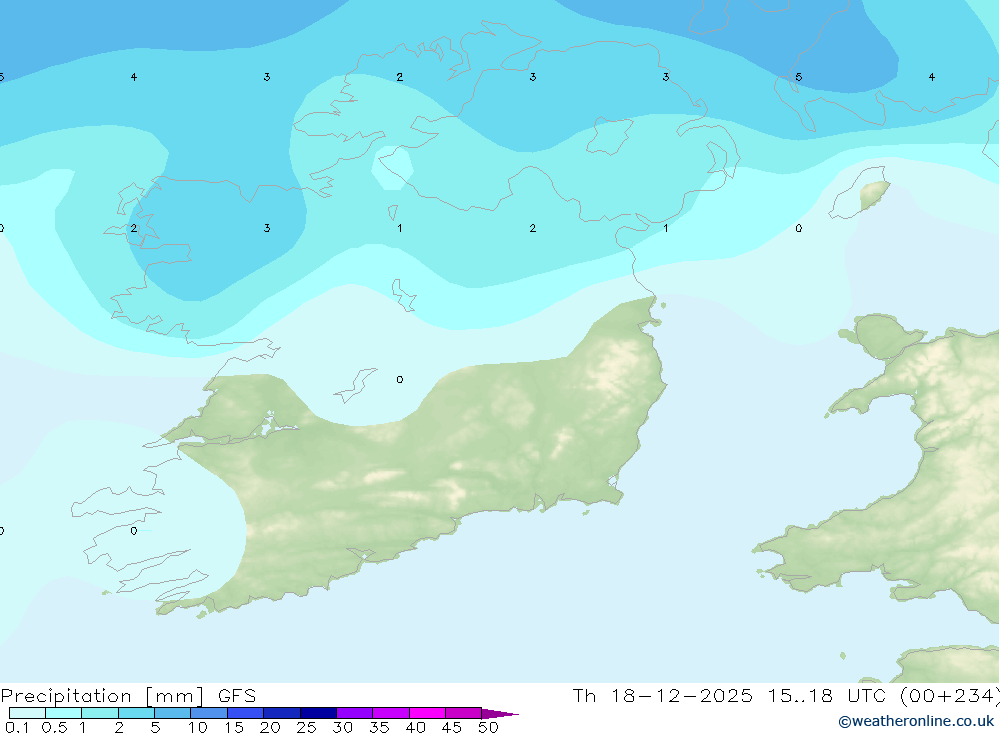Viewport: 1000px width, 733px height.
Task: Select the "20" legend scale label
Action: 270,727
